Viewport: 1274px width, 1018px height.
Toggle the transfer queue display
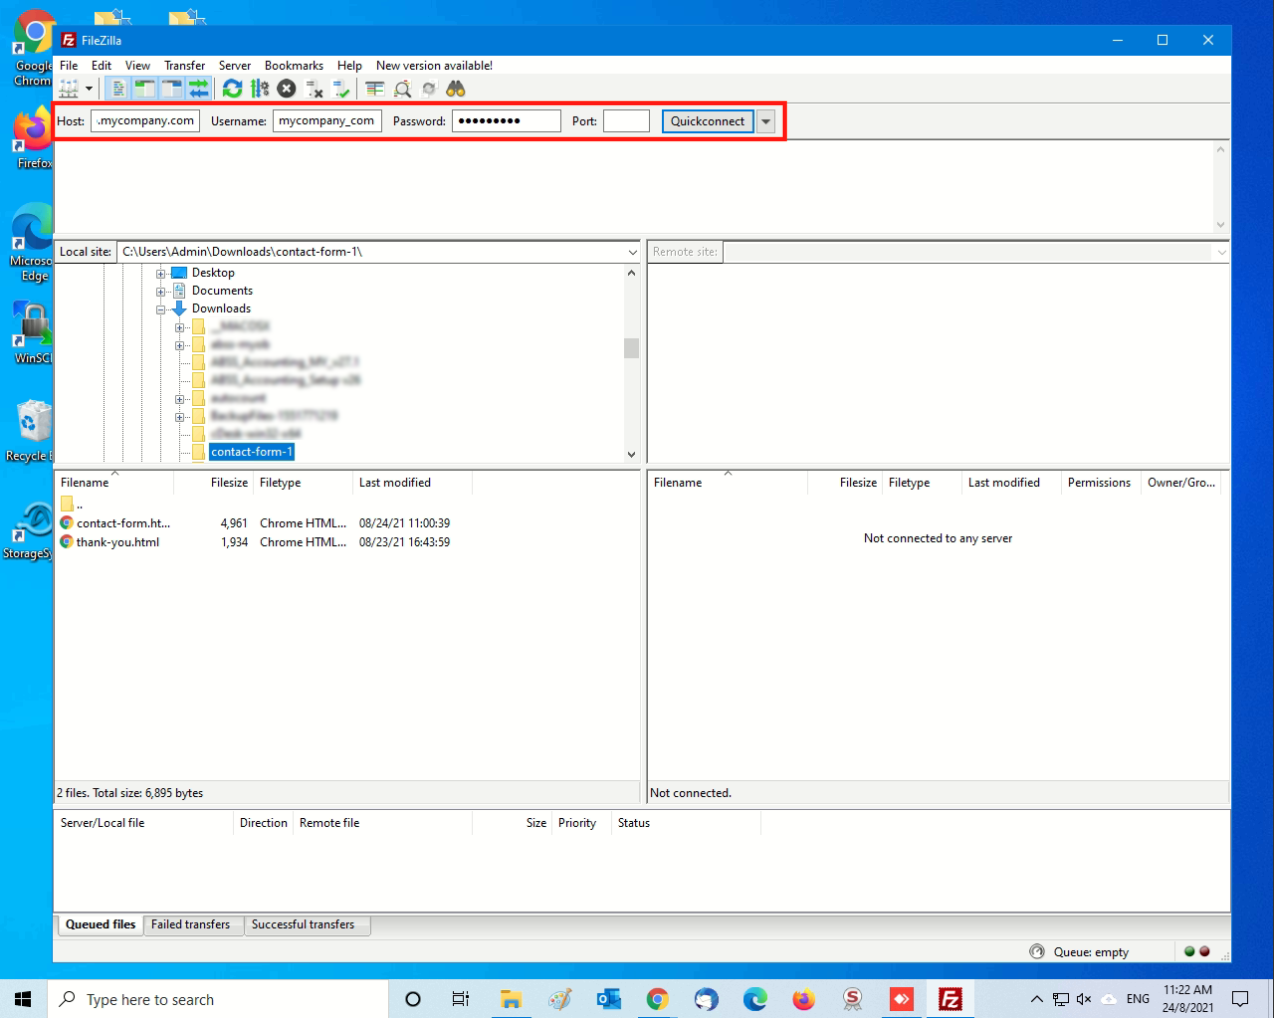pyautogui.click(x=199, y=89)
